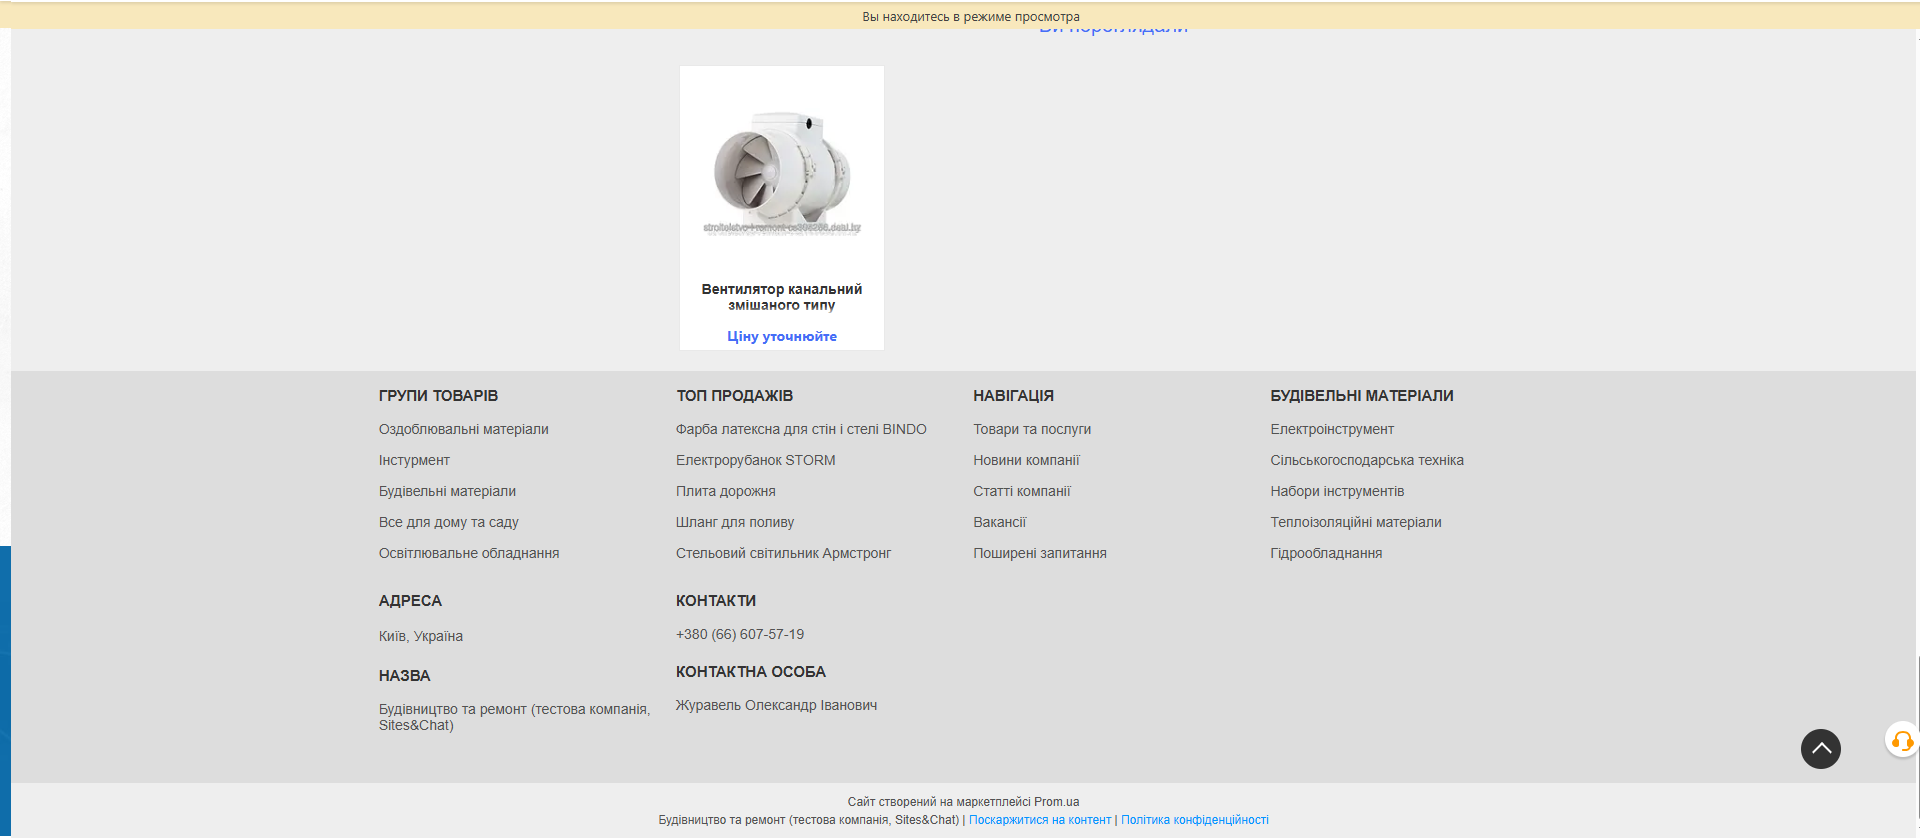Navigate to 'Товари та послуги'

click(x=1031, y=429)
